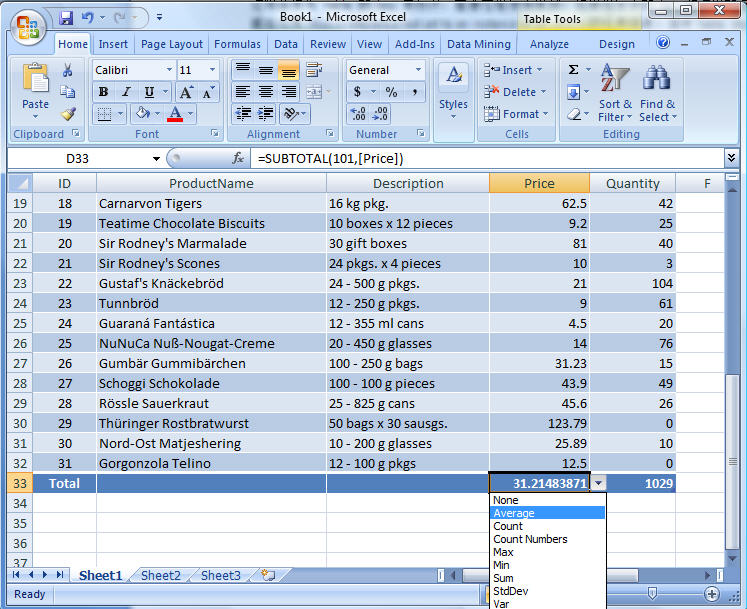This screenshot has width=747, height=609.
Task: Select the Price column header
Action: tap(539, 183)
